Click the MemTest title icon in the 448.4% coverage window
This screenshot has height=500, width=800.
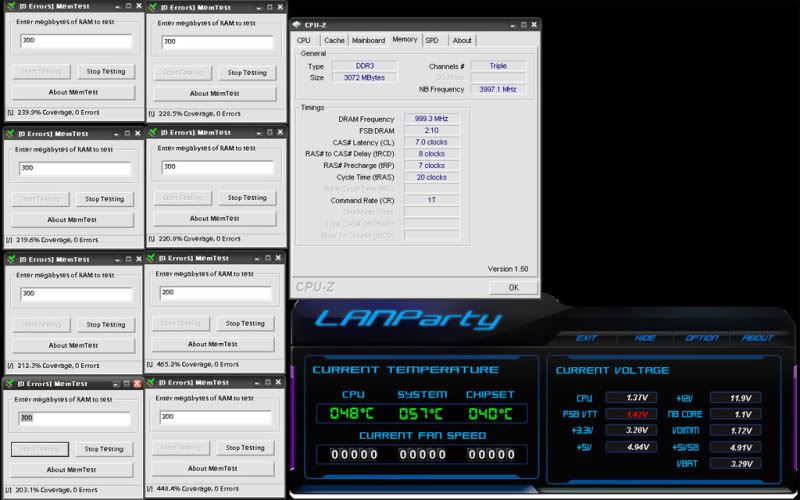click(151, 382)
